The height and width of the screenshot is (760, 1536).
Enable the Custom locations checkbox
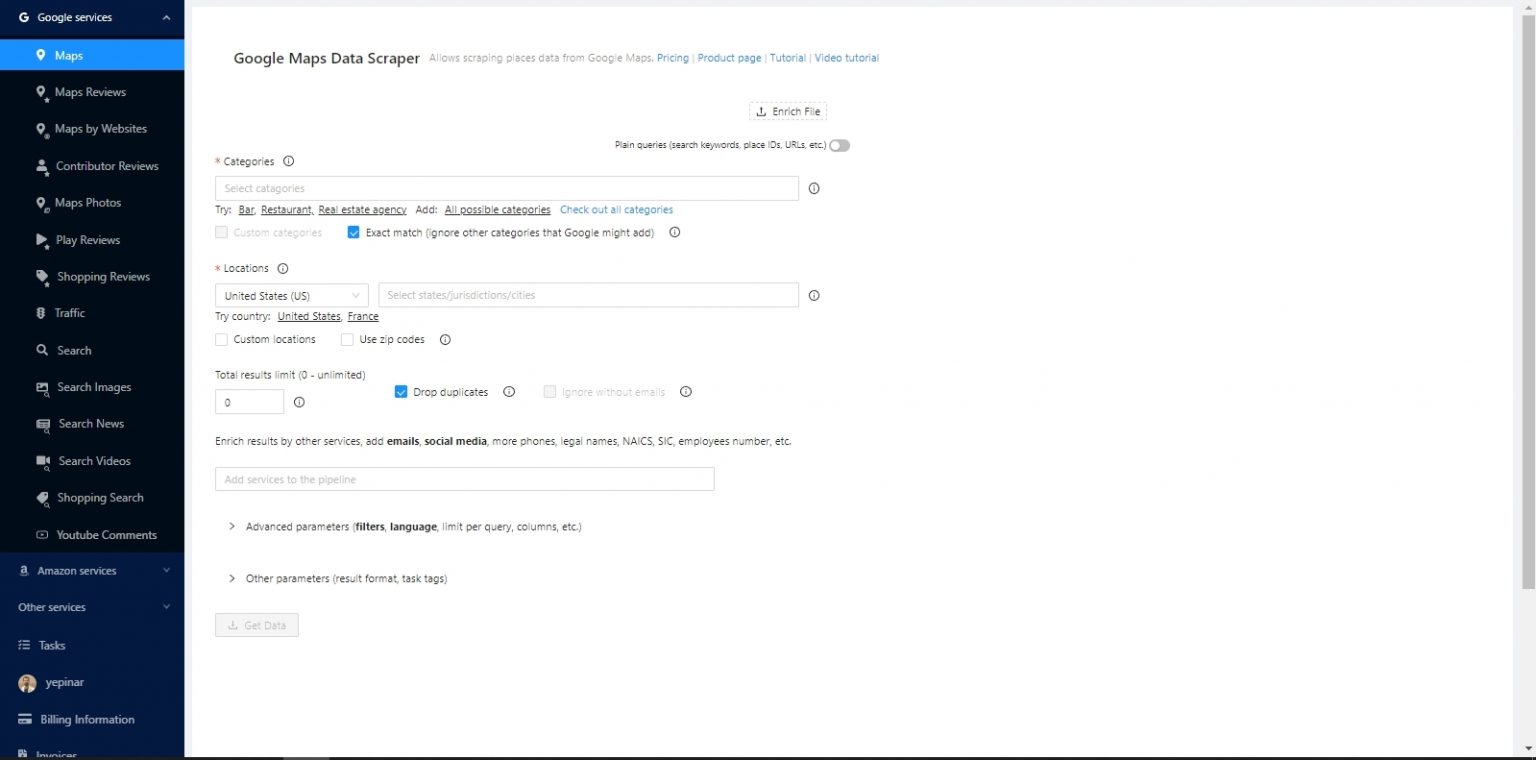[221, 339]
